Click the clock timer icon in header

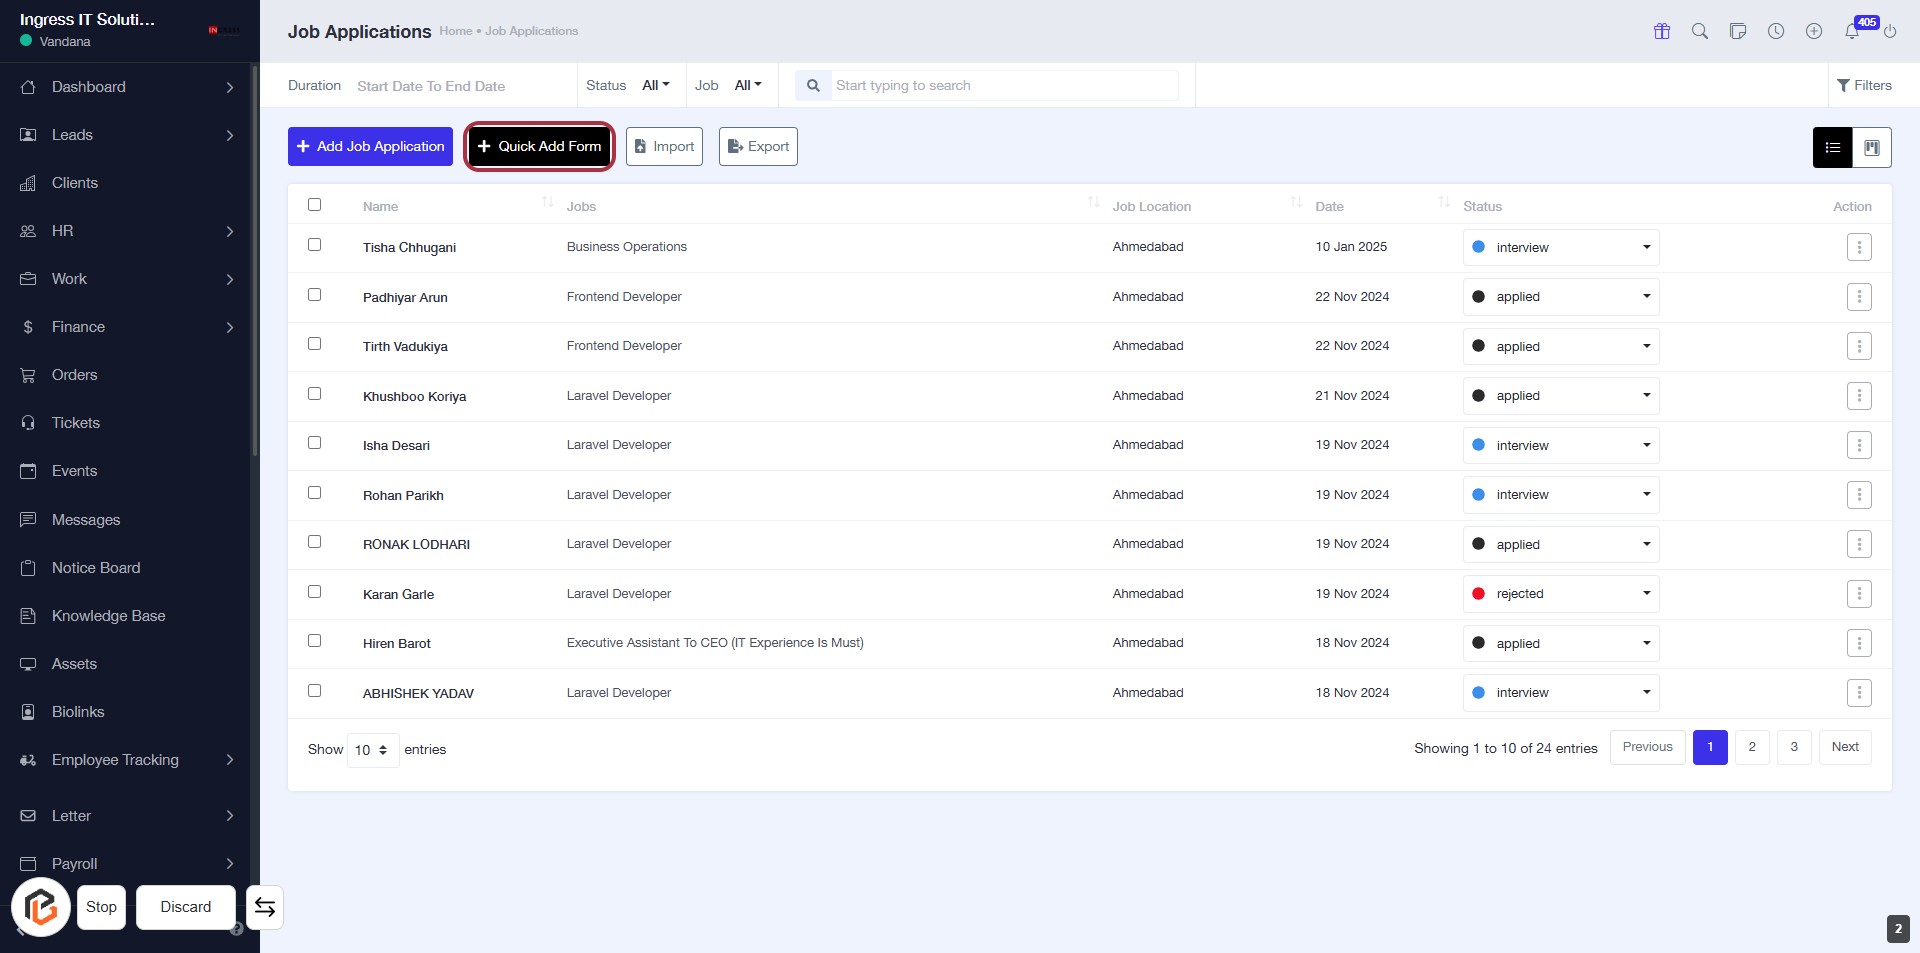[x=1775, y=31]
